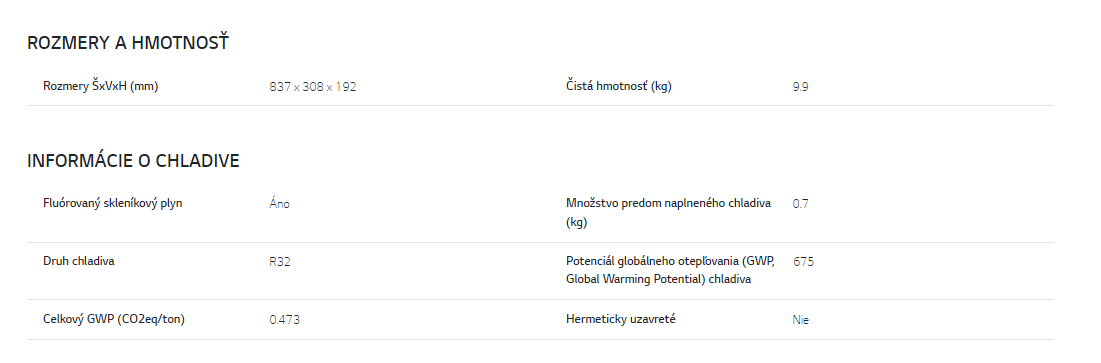1101x363 pixels.
Task: Click the 675 GWP value
Action: tap(803, 262)
